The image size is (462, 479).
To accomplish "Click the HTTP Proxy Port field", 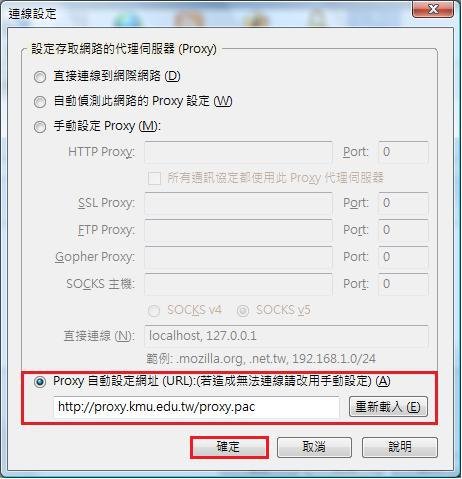I will [x=403, y=152].
